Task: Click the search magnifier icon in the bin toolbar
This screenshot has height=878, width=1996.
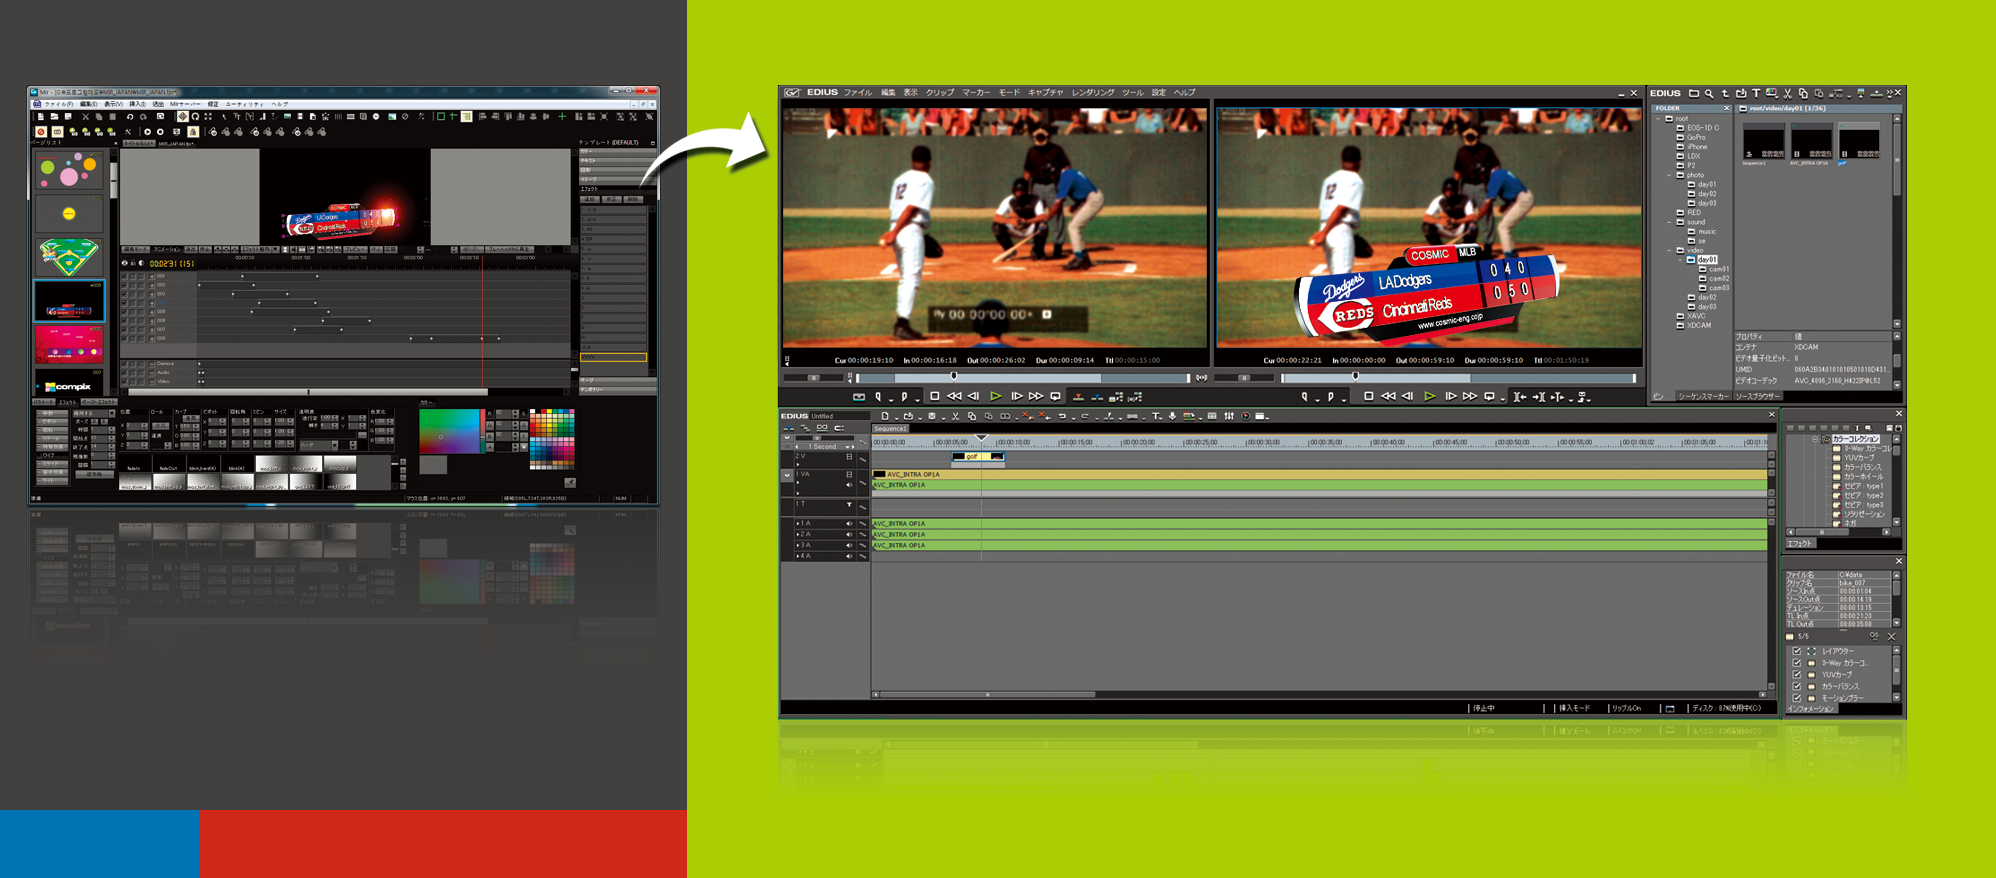Action: pos(1709,94)
